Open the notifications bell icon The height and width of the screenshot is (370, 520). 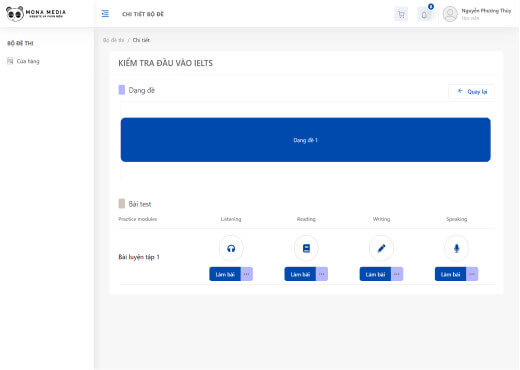424,14
